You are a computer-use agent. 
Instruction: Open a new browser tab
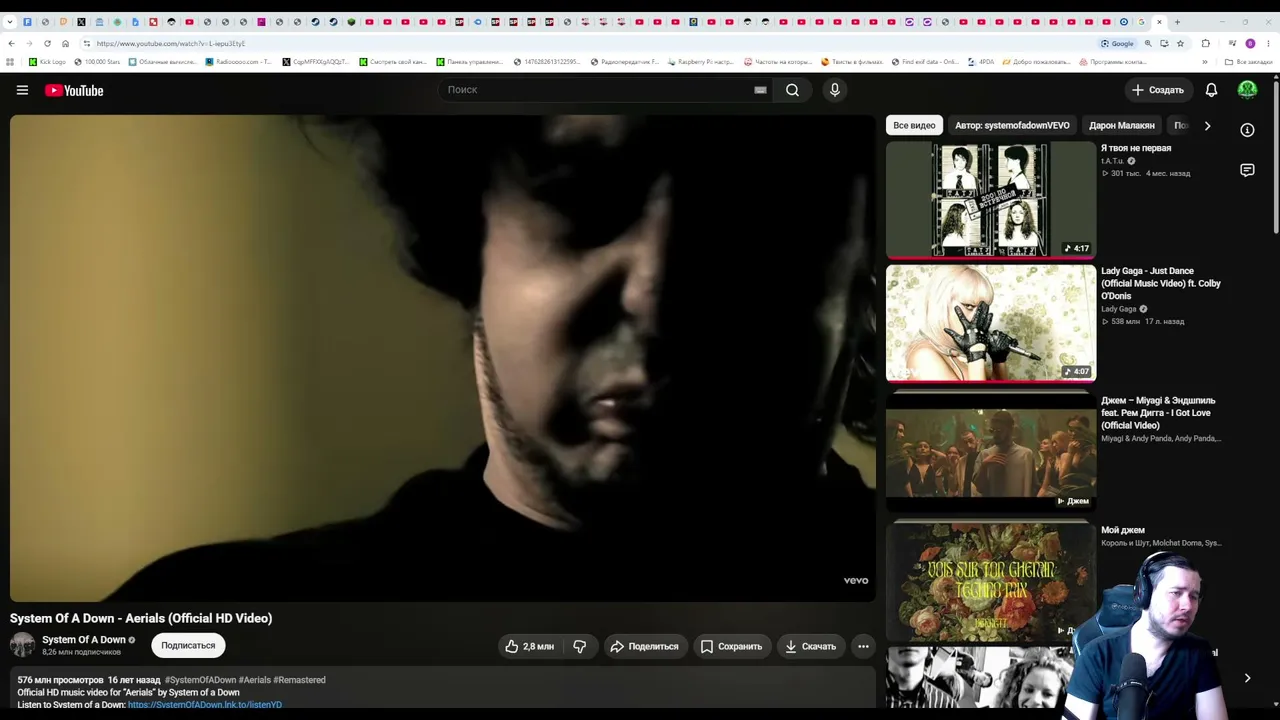[x=1177, y=22]
